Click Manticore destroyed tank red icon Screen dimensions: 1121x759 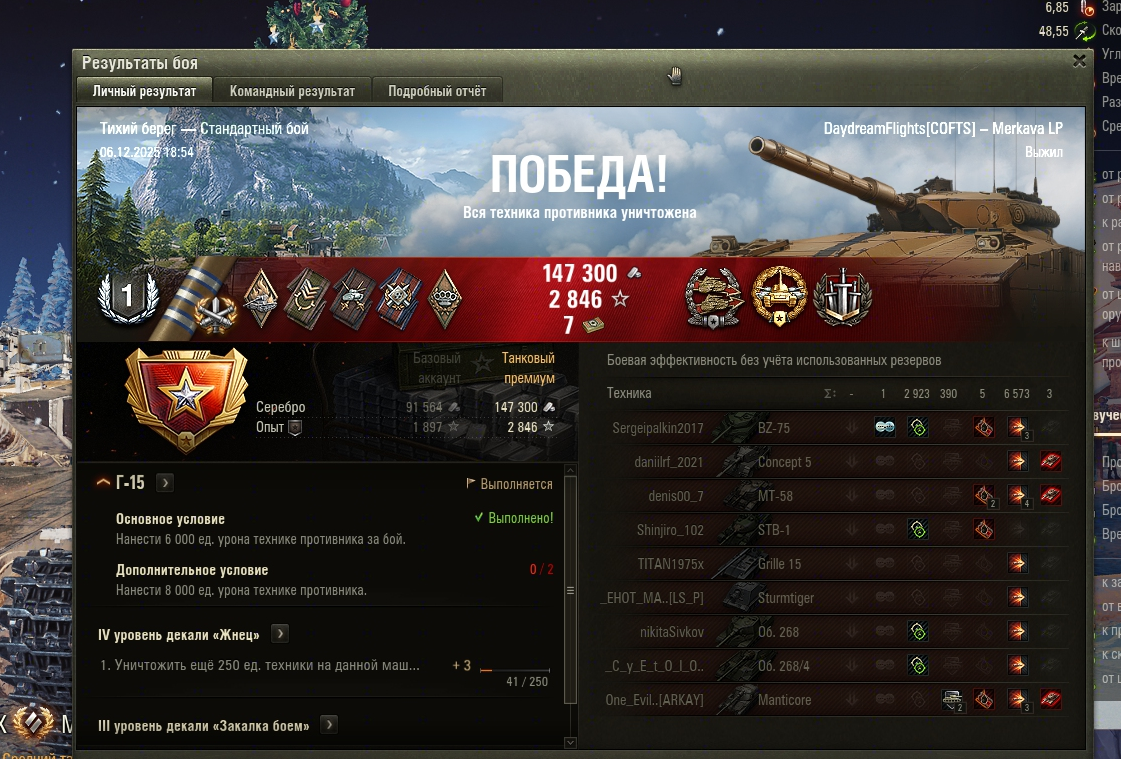[1050, 699]
